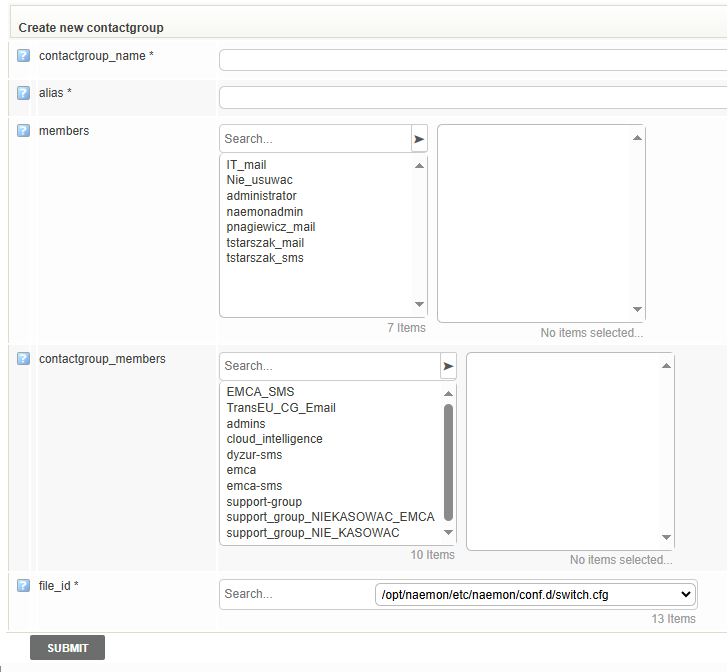
Task: Focus the contactgroup_name text field
Action: [472, 60]
